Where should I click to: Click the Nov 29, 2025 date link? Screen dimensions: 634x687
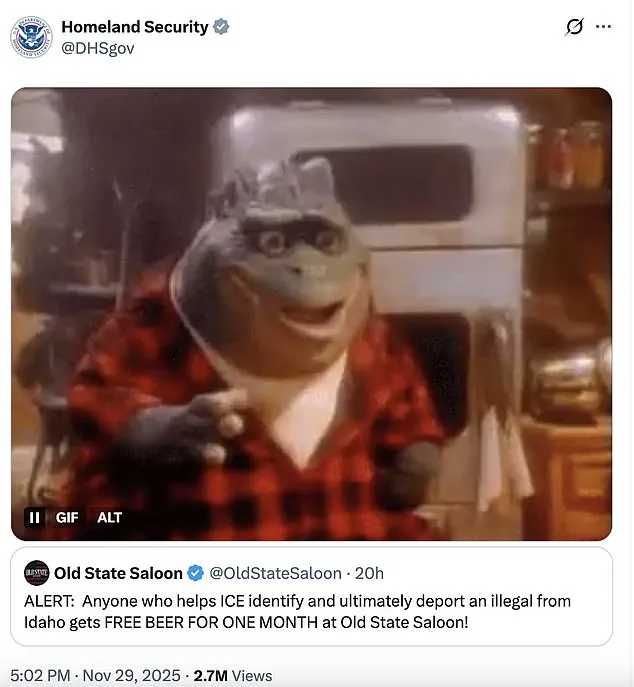(x=131, y=675)
